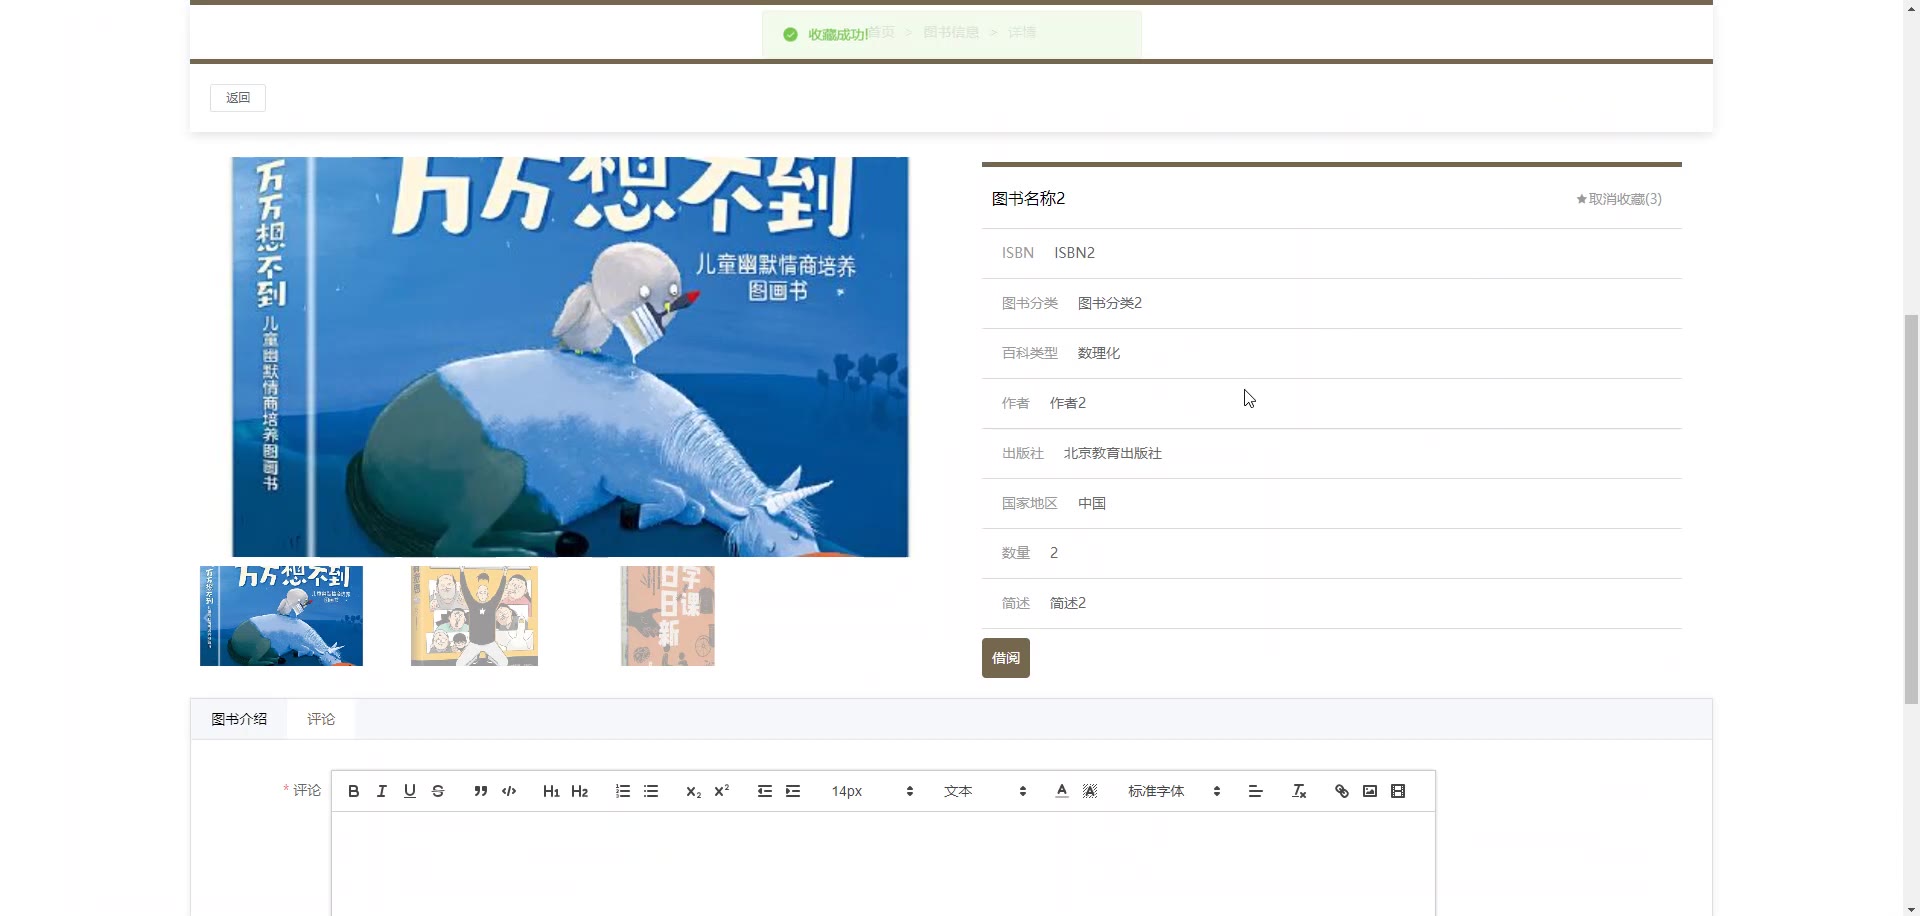1920x916 pixels.
Task: Apply Heading 2 style
Action: [x=579, y=791]
